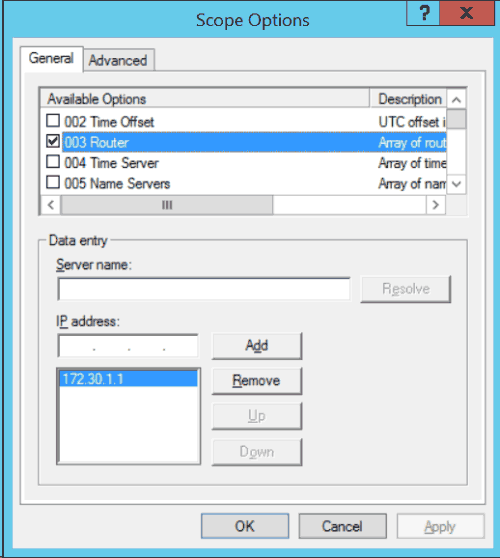Click the horizontal scroll left arrow

pyautogui.click(x=51, y=205)
